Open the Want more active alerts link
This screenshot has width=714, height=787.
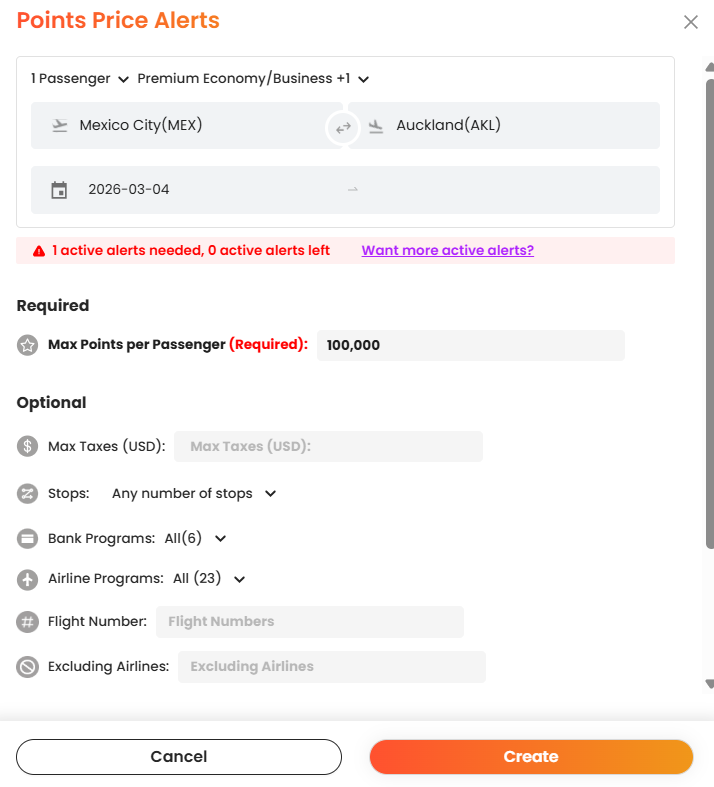448,250
